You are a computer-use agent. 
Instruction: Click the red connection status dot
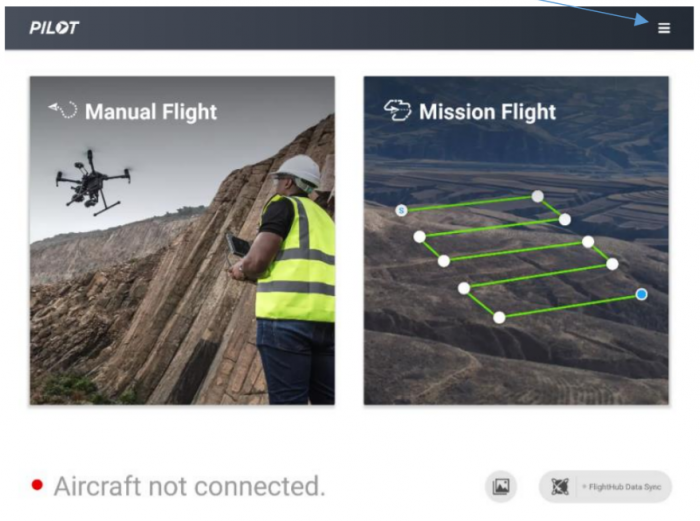[38, 485]
